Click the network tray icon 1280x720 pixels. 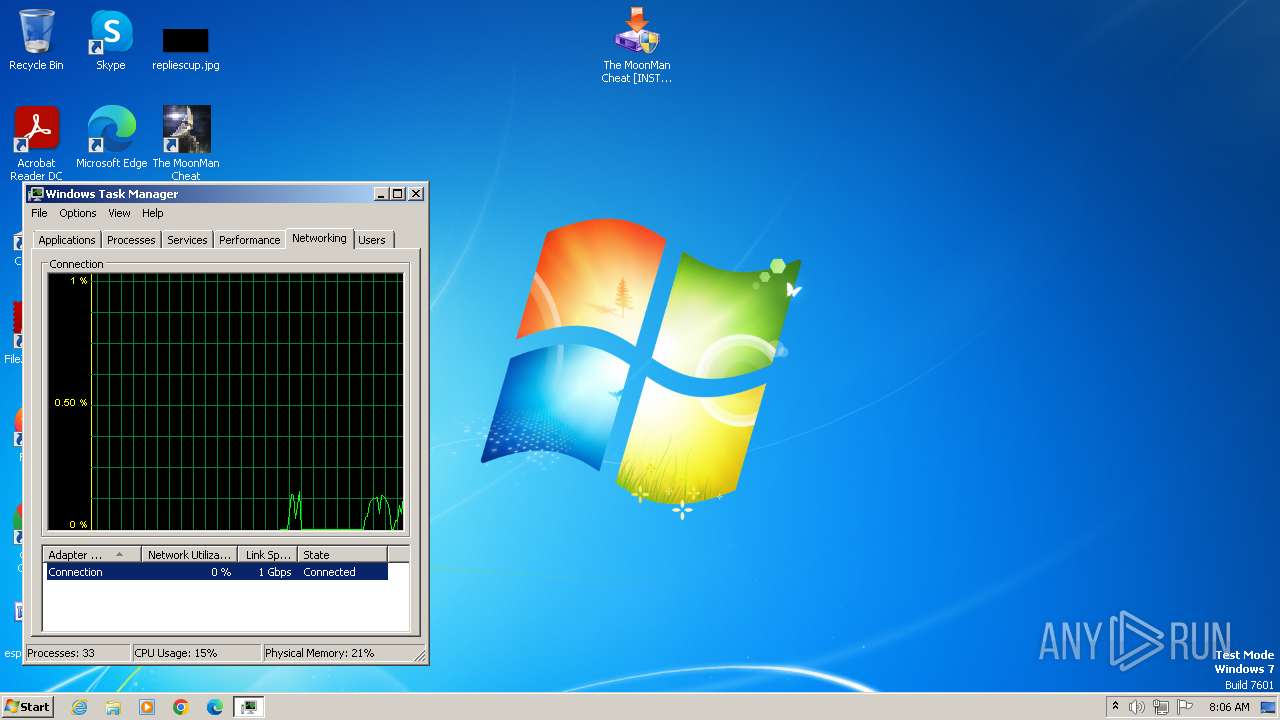1161,707
